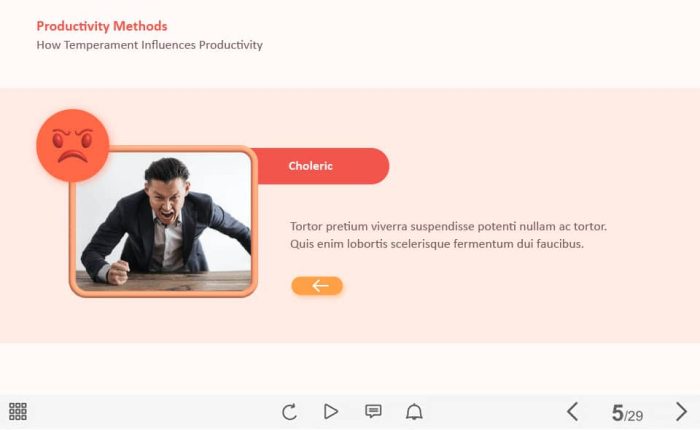Click the Quis enim lobortis text line
Screen dimensions: 700x430
437,244
